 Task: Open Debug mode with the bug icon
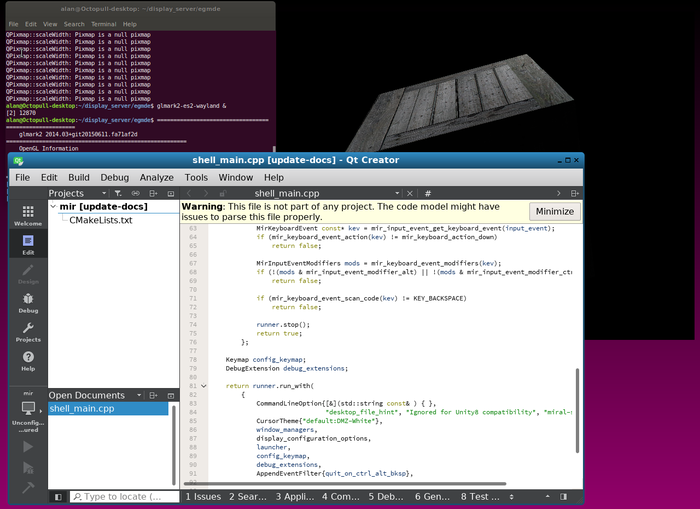click(x=27, y=301)
